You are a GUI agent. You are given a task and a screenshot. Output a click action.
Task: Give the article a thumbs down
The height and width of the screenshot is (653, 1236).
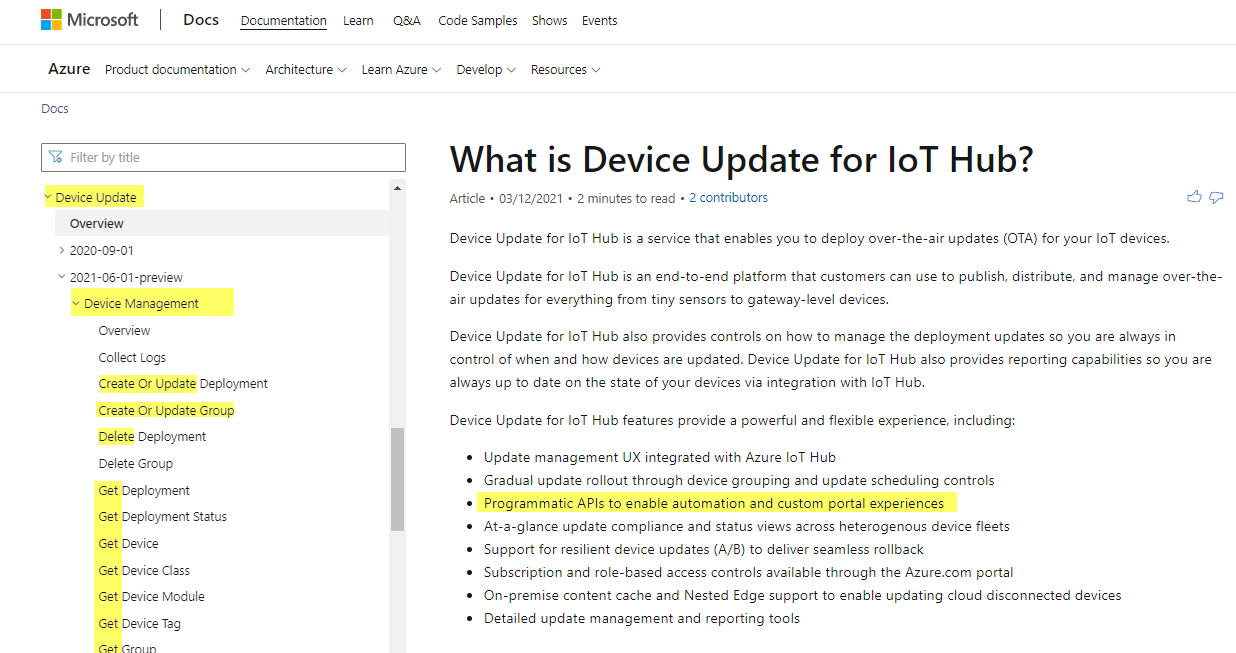click(1216, 198)
